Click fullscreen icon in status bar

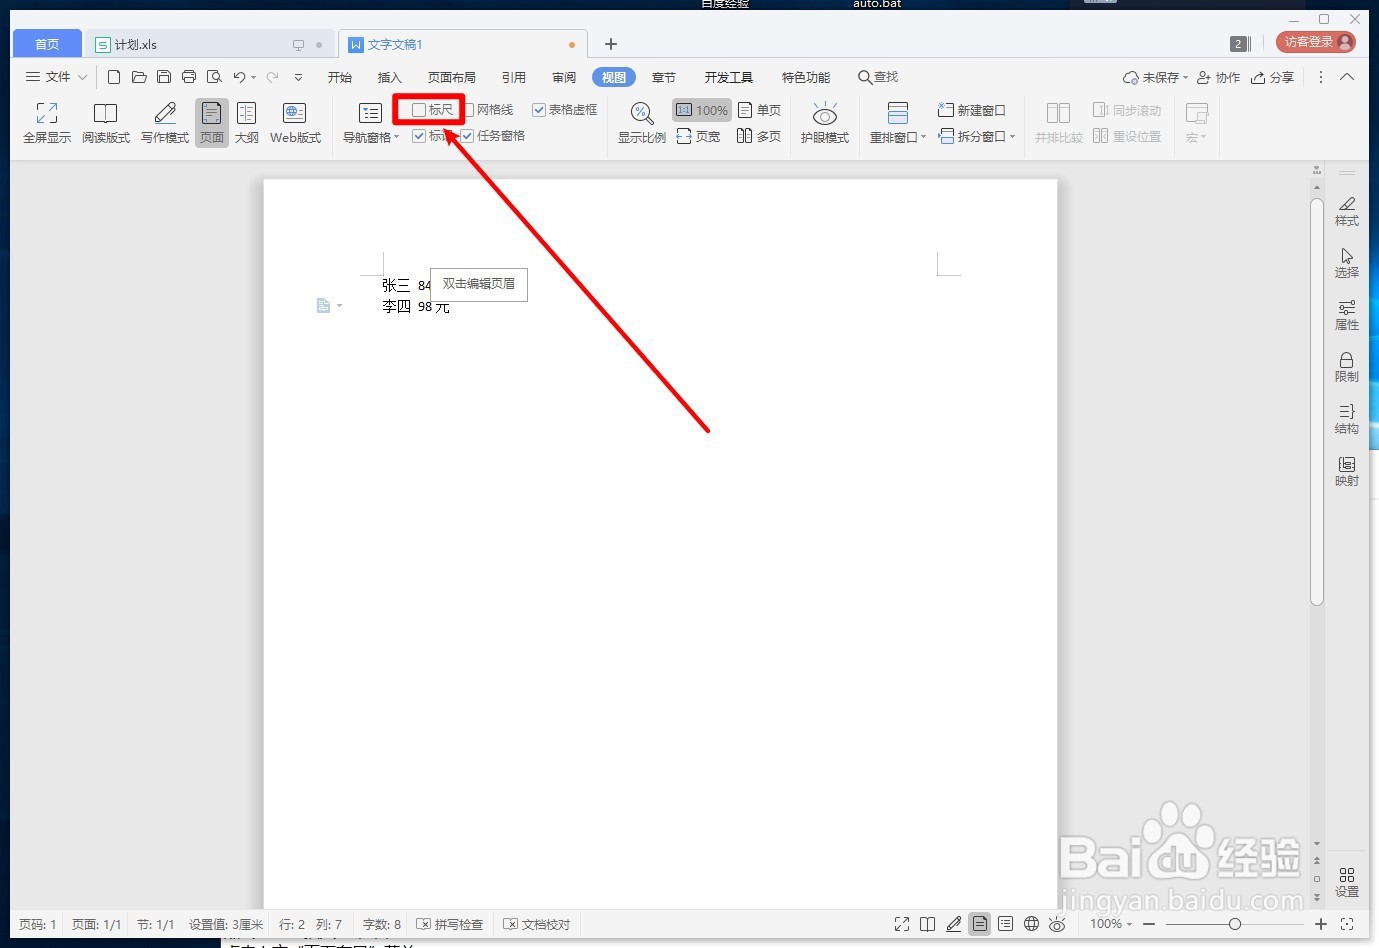[x=902, y=924]
